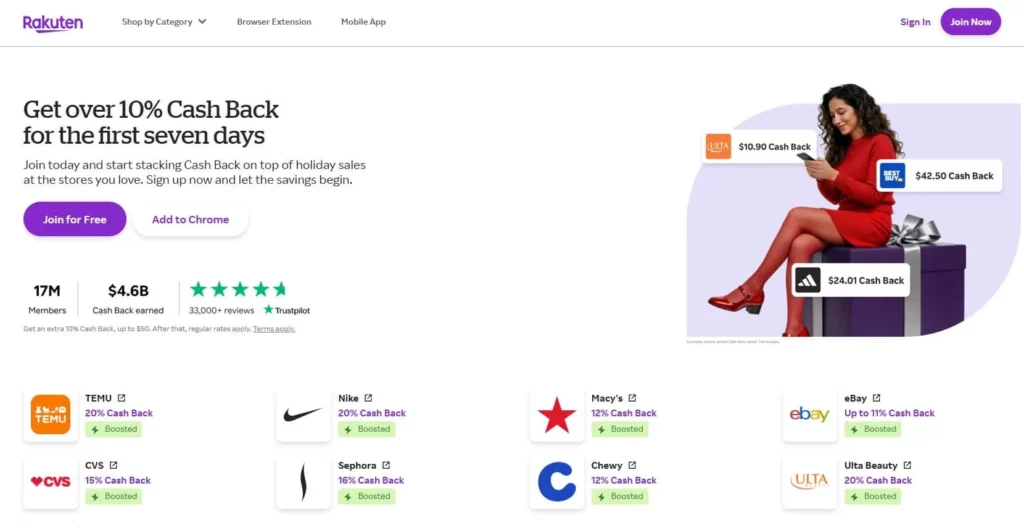This screenshot has height=528, width=1024.
Task: Click the Ulta Beauty store logo
Action: click(x=809, y=482)
